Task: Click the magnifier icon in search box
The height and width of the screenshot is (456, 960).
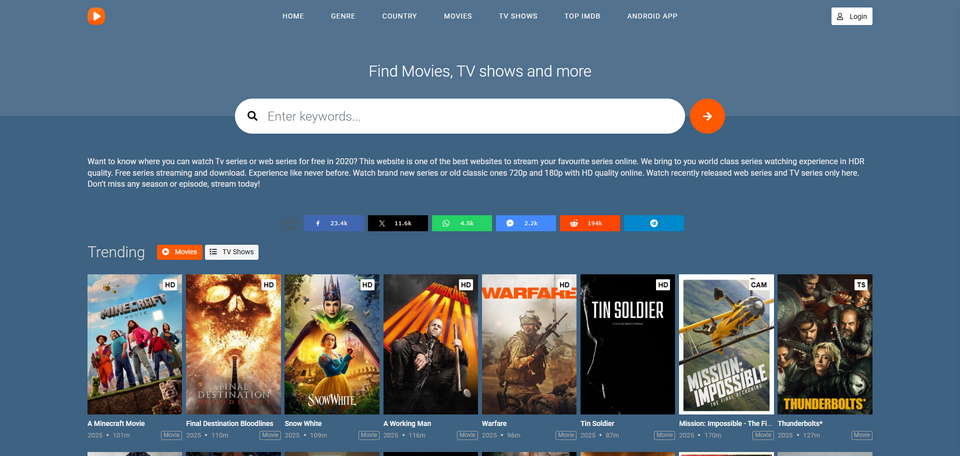Action: (252, 116)
